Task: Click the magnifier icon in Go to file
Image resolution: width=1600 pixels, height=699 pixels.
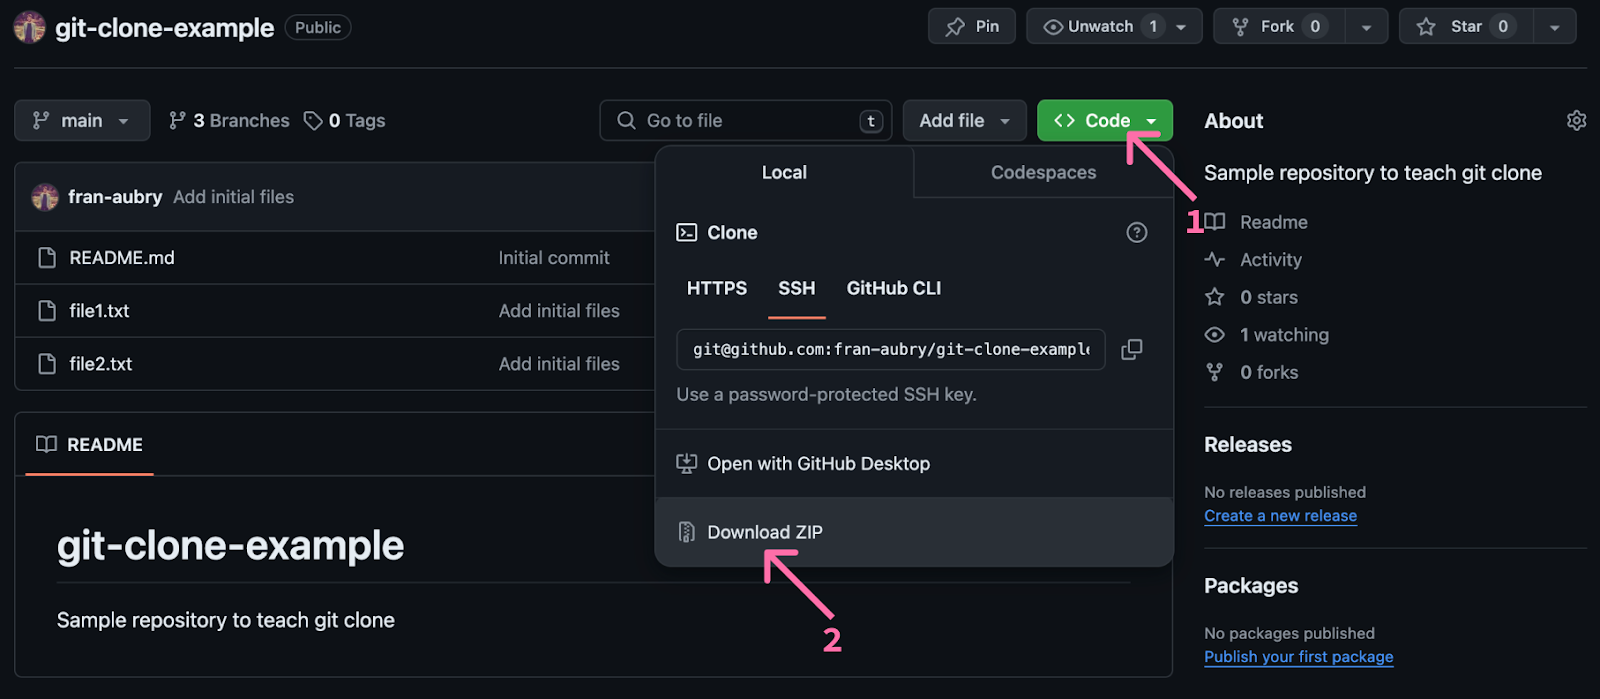Action: click(x=627, y=121)
